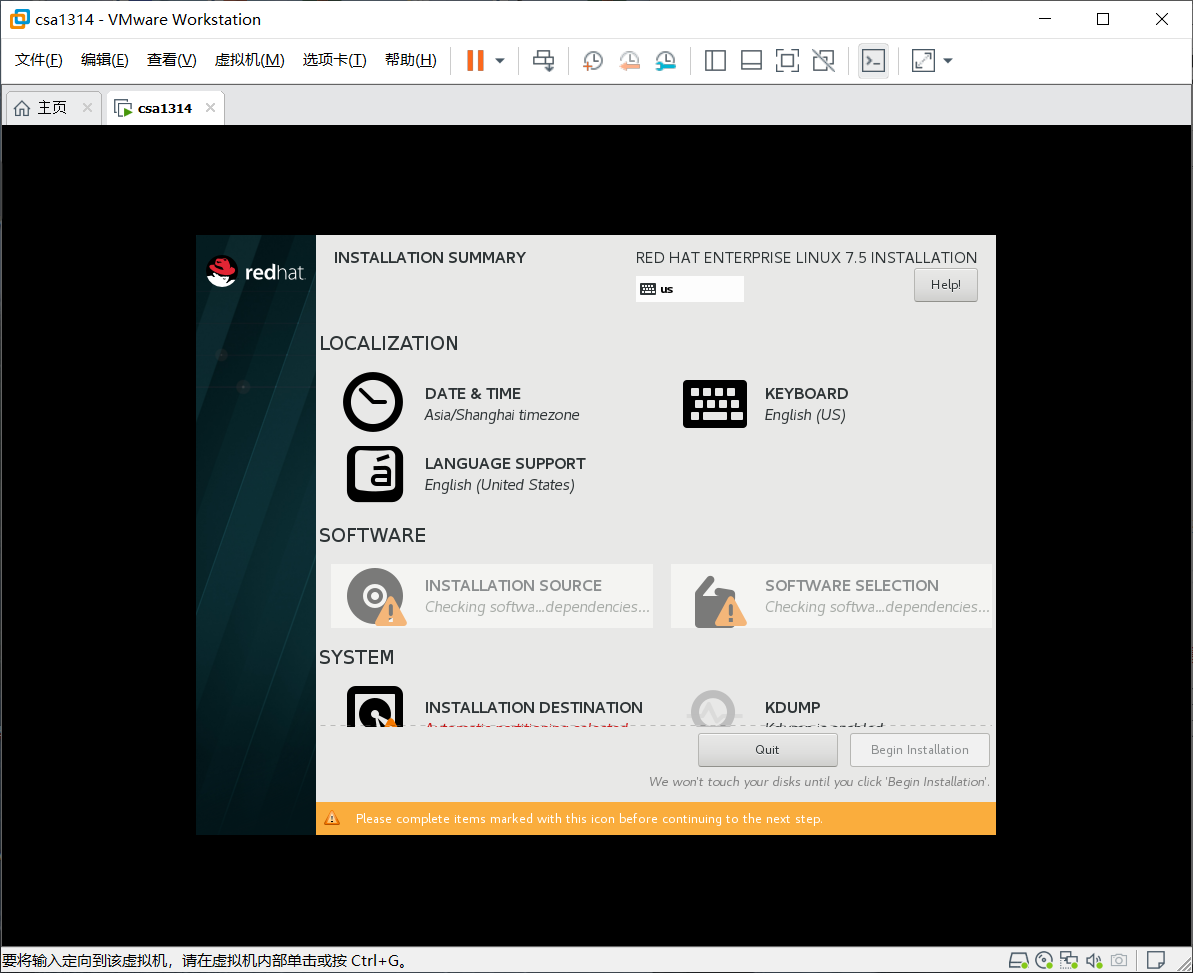The image size is (1193, 973).
Task: Open the Kdump icon
Action: [713, 708]
